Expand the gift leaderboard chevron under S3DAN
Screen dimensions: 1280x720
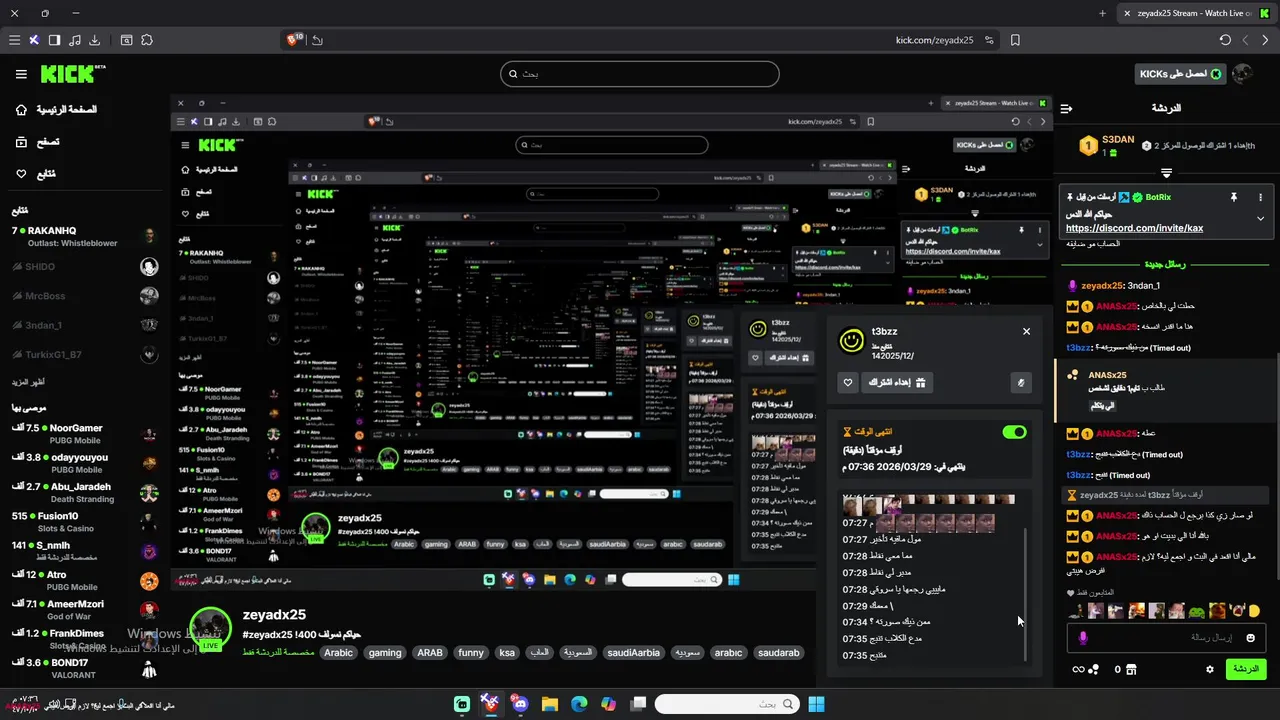[x=1166, y=173]
